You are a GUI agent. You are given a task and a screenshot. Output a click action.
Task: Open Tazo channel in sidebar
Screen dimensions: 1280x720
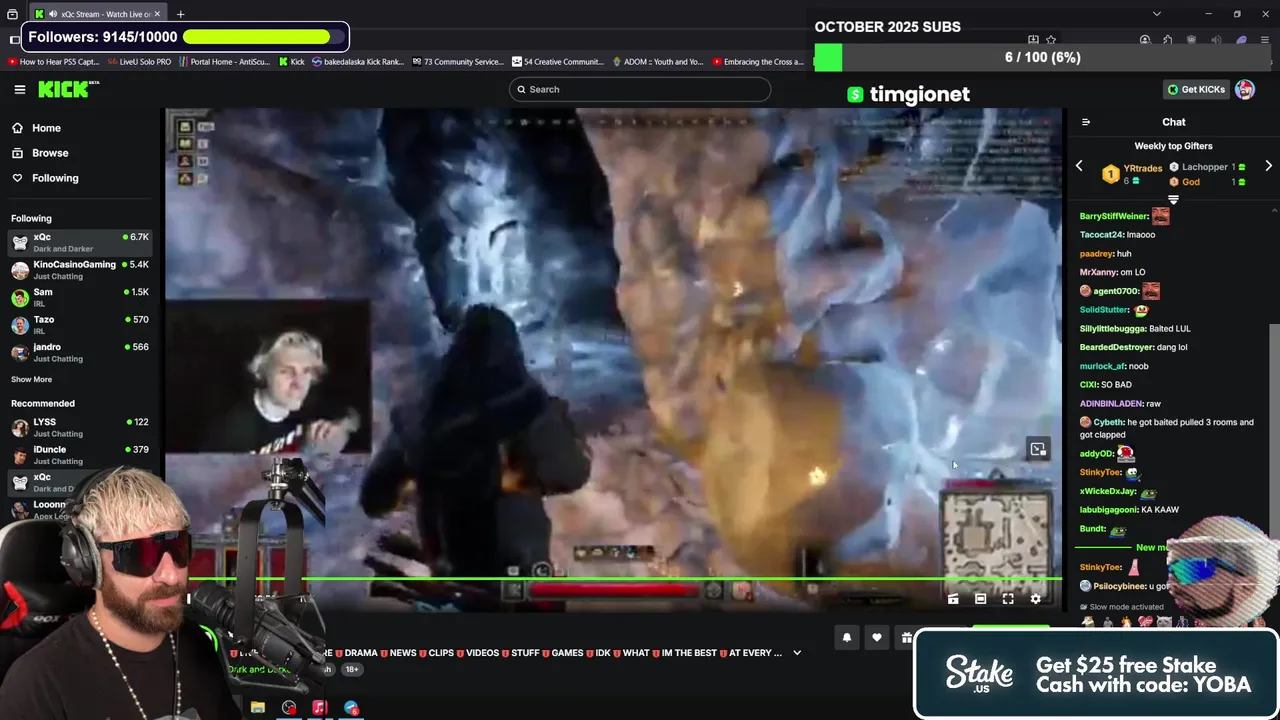80,325
